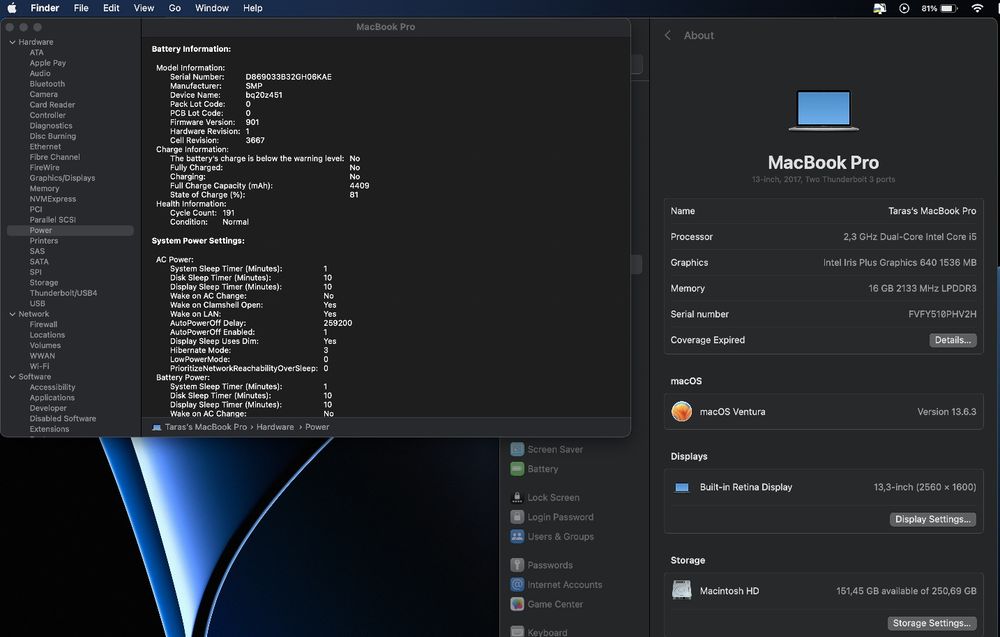Select Graphics/Displays in hardware list
The image size is (1000, 637).
coord(62,178)
